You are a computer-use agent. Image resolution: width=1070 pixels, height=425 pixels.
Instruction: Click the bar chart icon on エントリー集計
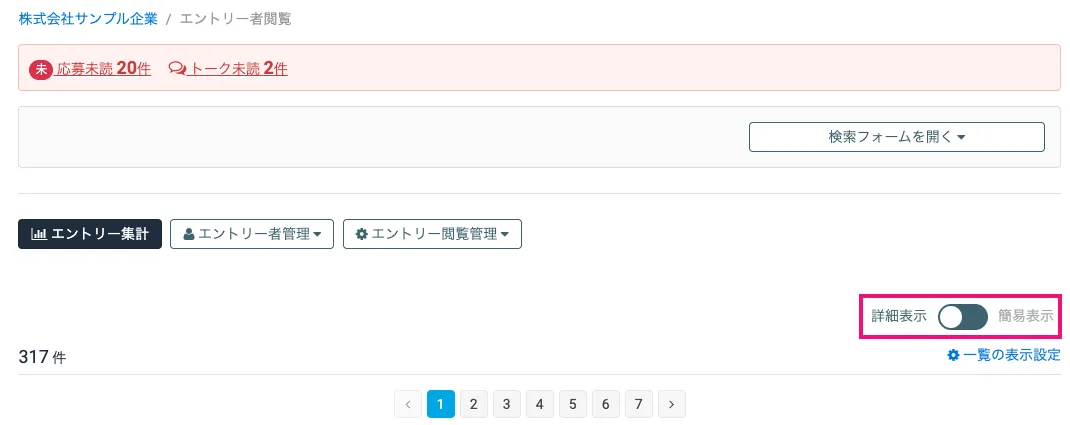tap(39, 234)
